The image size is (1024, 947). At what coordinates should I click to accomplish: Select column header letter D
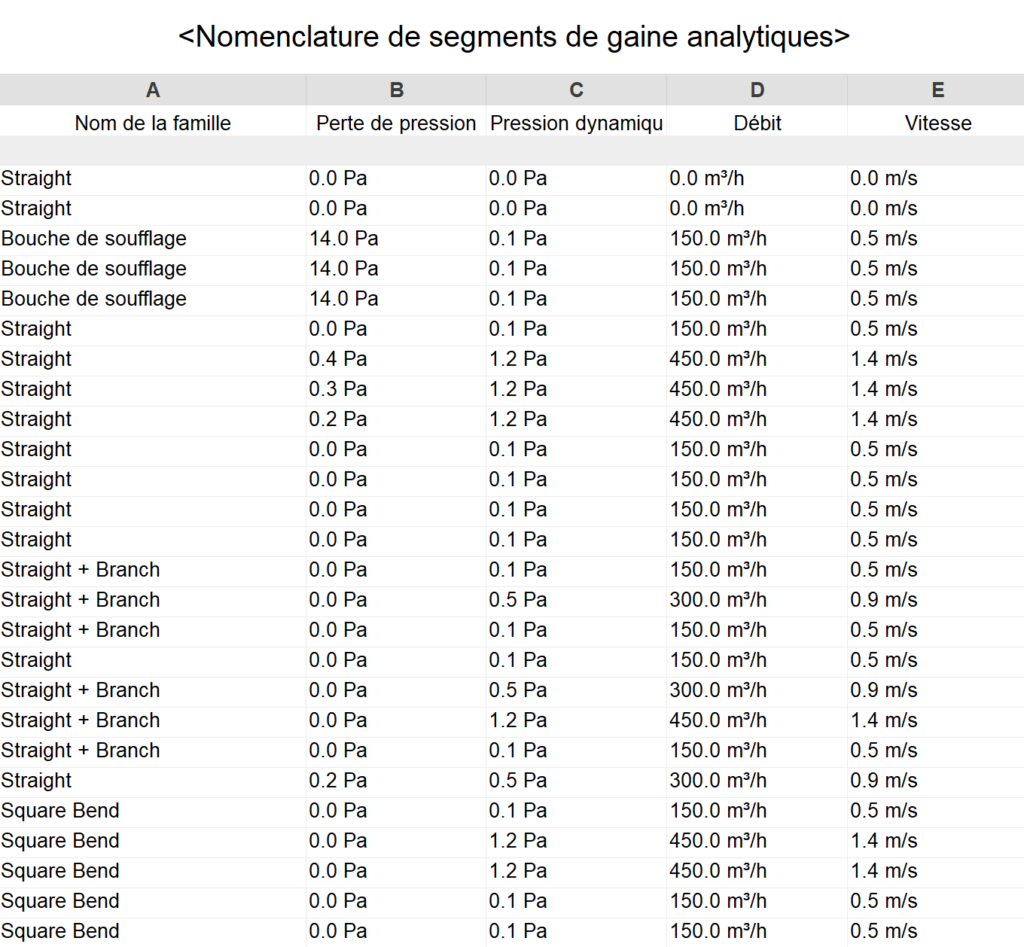(x=757, y=90)
